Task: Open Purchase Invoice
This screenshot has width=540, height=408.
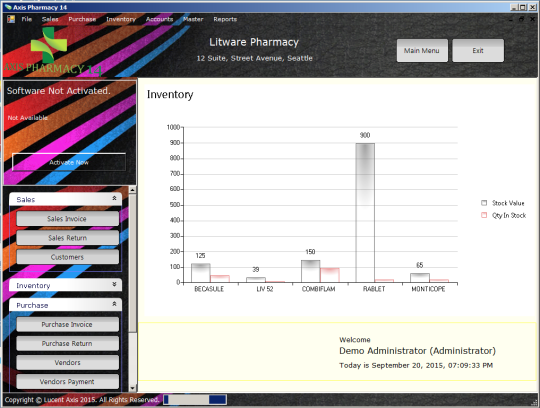Action: click(x=68, y=324)
